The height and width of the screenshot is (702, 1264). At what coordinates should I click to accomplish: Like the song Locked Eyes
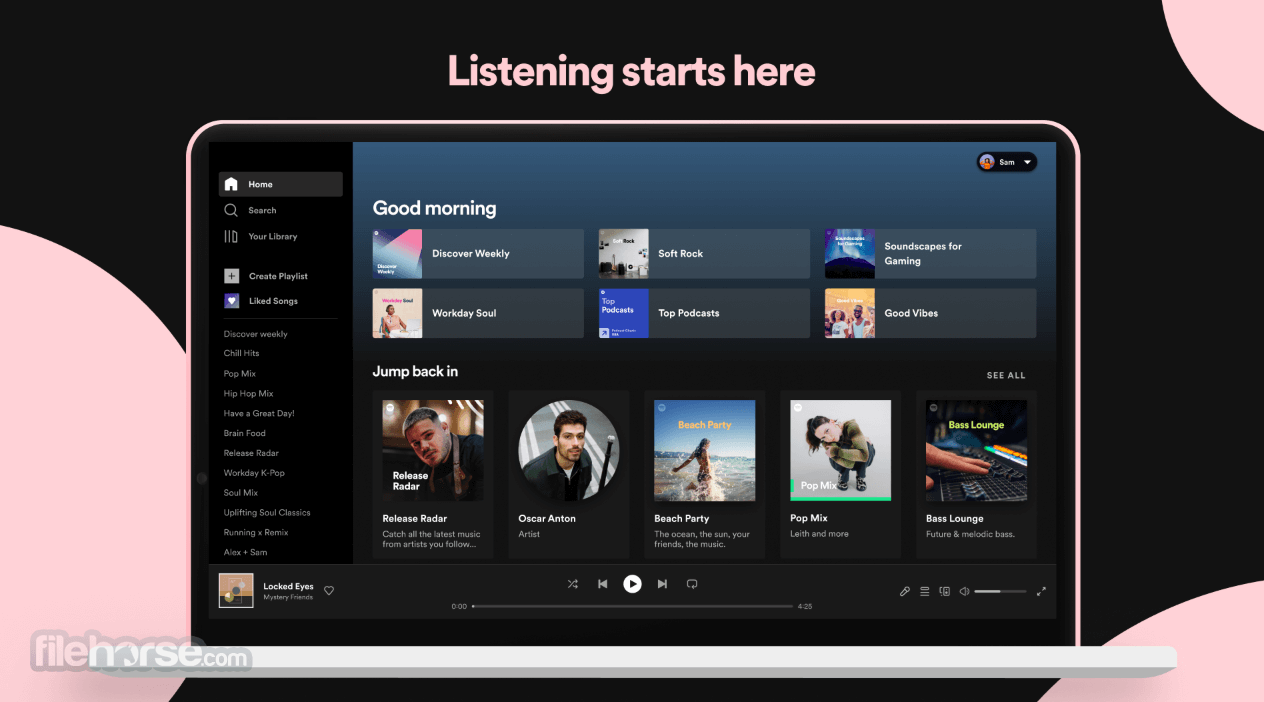[x=329, y=591]
